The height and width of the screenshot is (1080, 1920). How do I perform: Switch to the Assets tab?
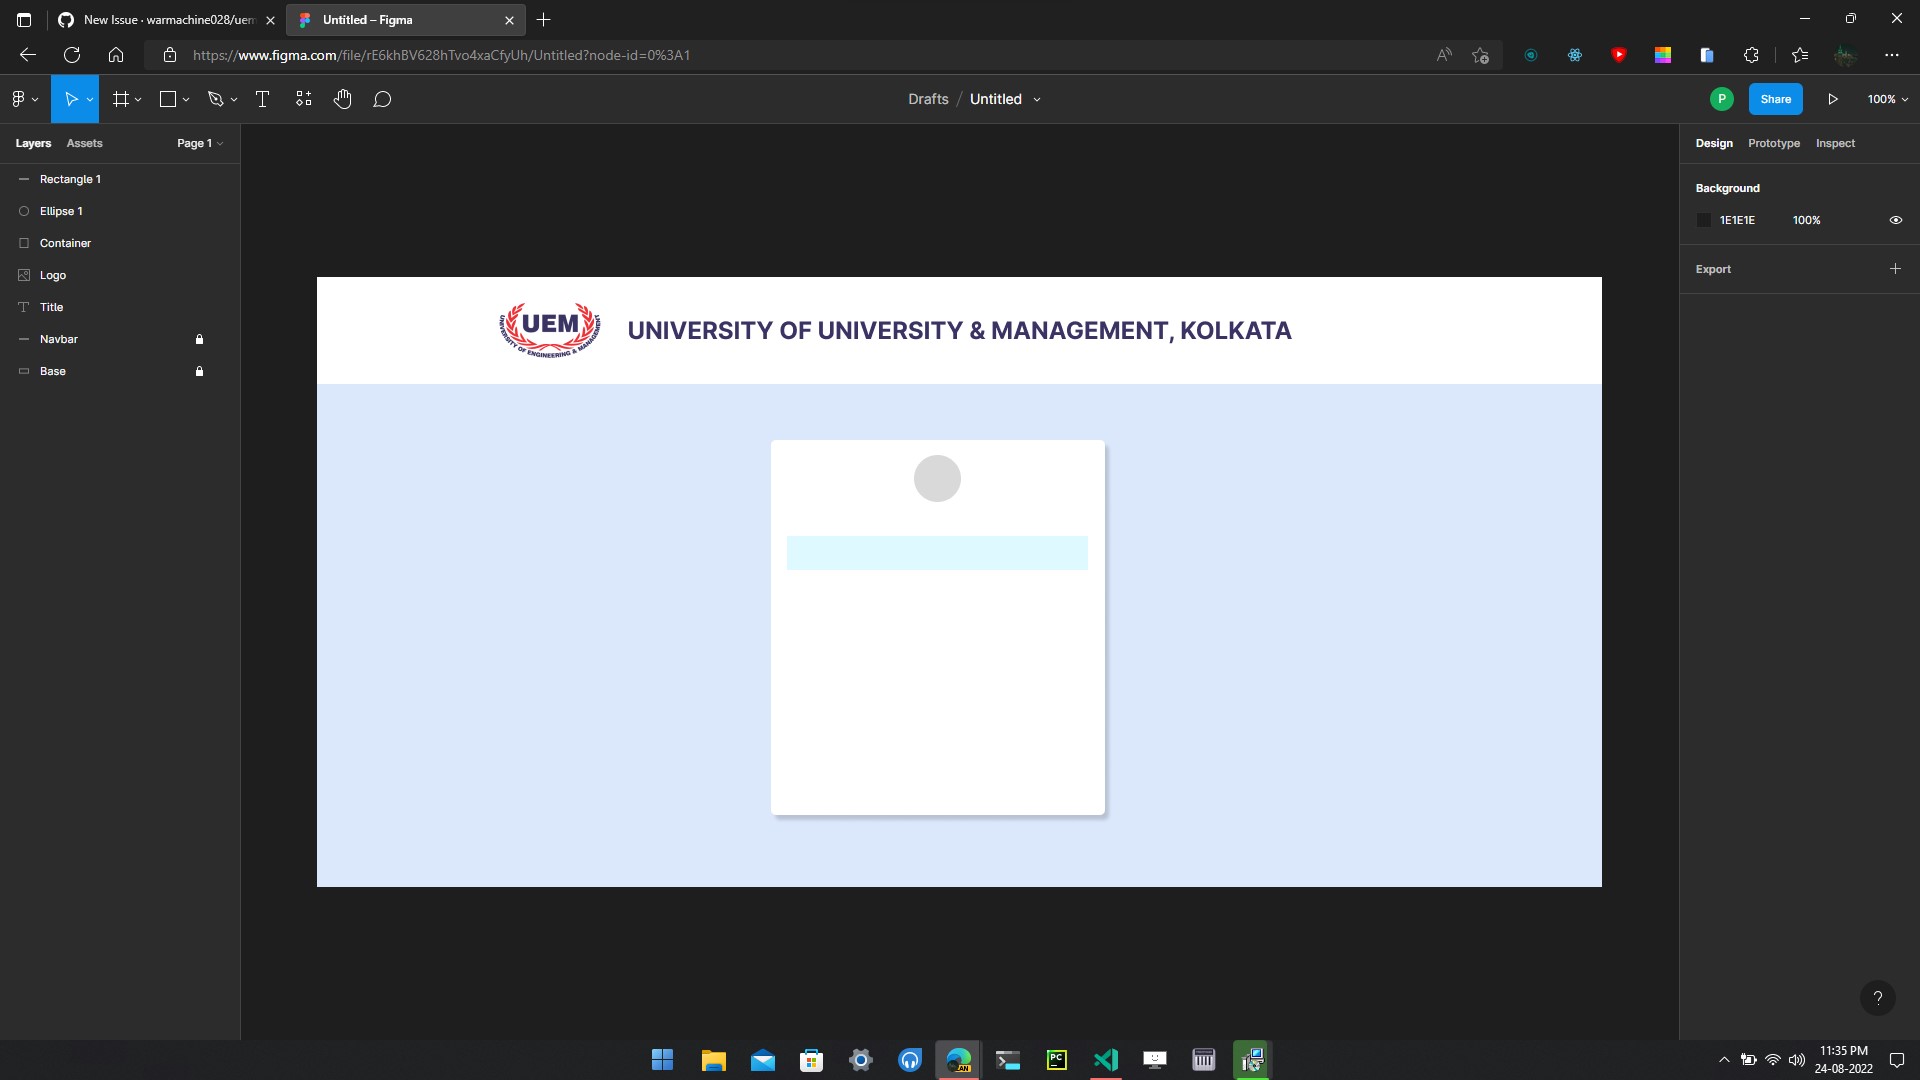coord(84,143)
